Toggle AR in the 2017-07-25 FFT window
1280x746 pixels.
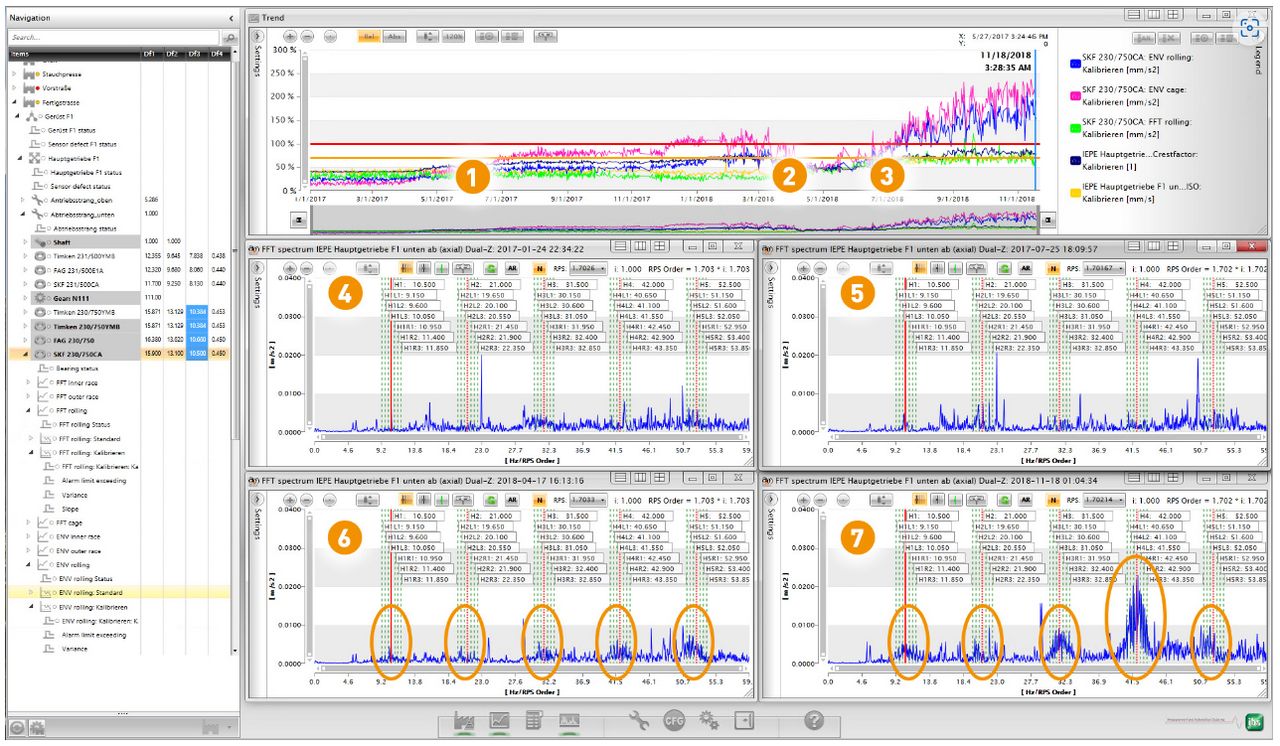click(x=1027, y=268)
